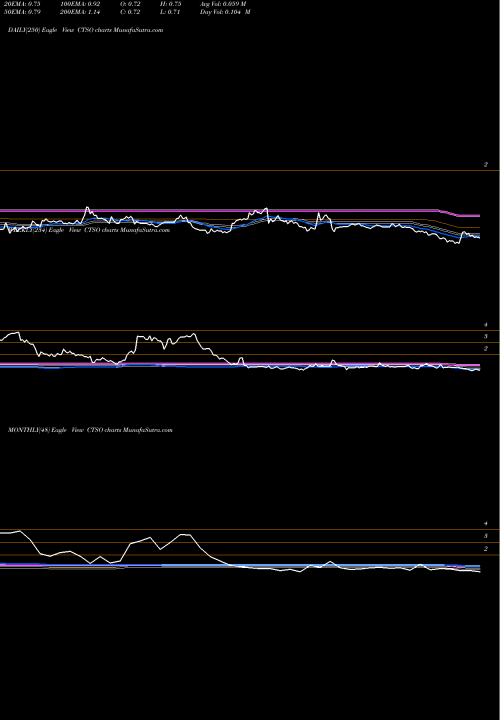Click the 100EMA: 0.92 value
The width and height of the screenshot is (500, 720).
point(80,4)
